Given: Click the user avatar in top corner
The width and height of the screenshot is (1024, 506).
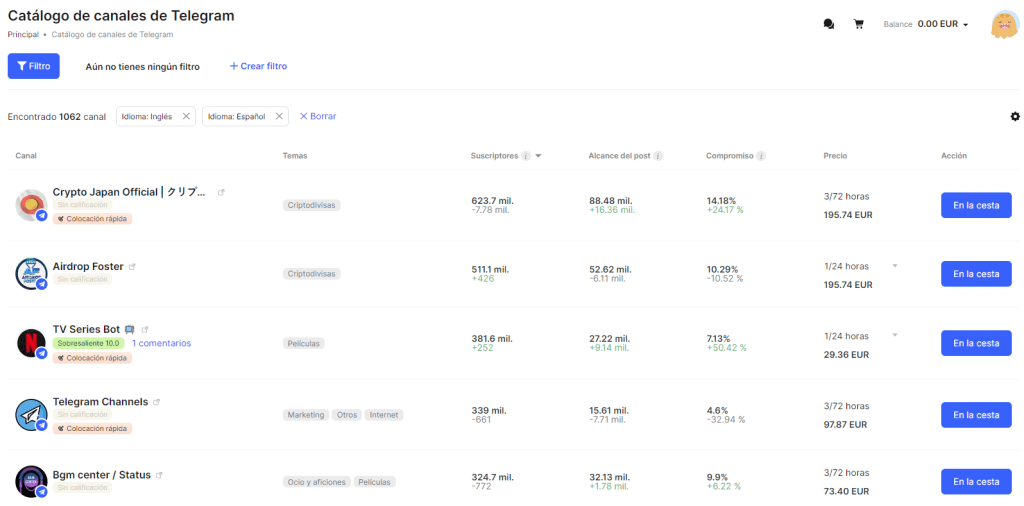Looking at the screenshot, I should [x=1005, y=25].
